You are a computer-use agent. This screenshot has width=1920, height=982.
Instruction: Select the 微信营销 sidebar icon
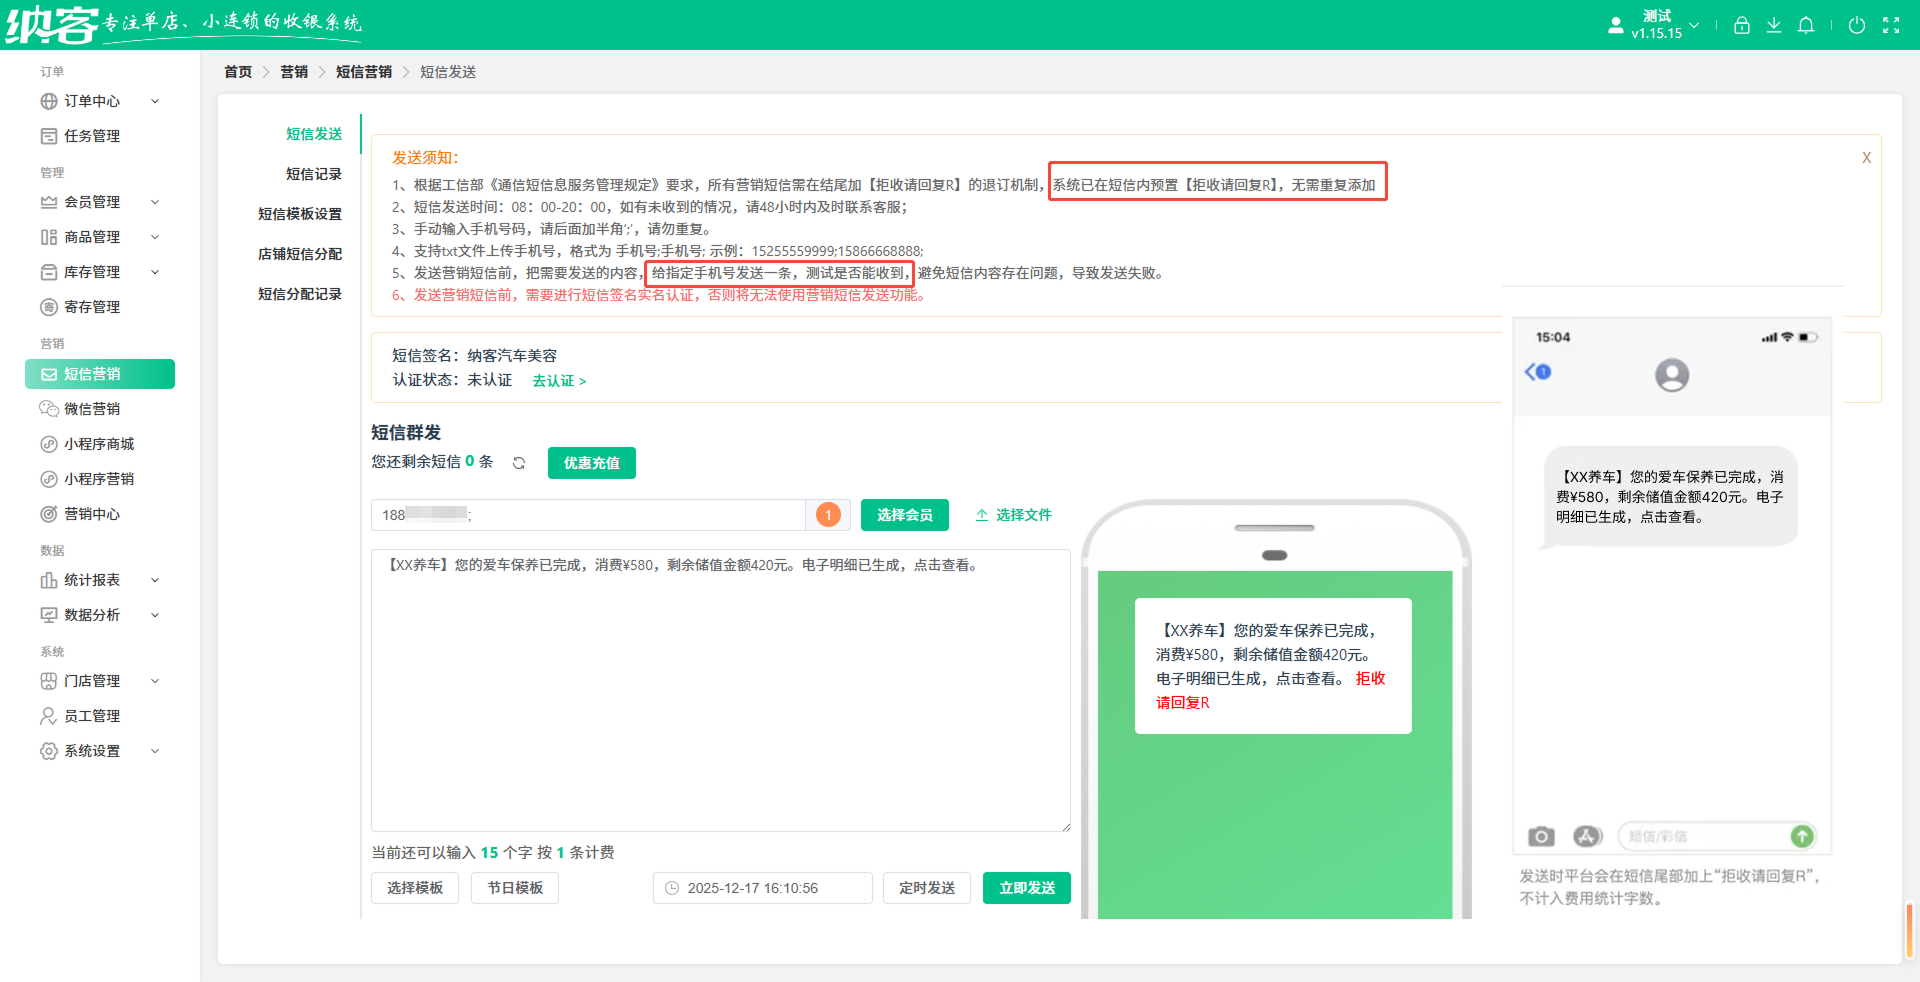pos(47,408)
